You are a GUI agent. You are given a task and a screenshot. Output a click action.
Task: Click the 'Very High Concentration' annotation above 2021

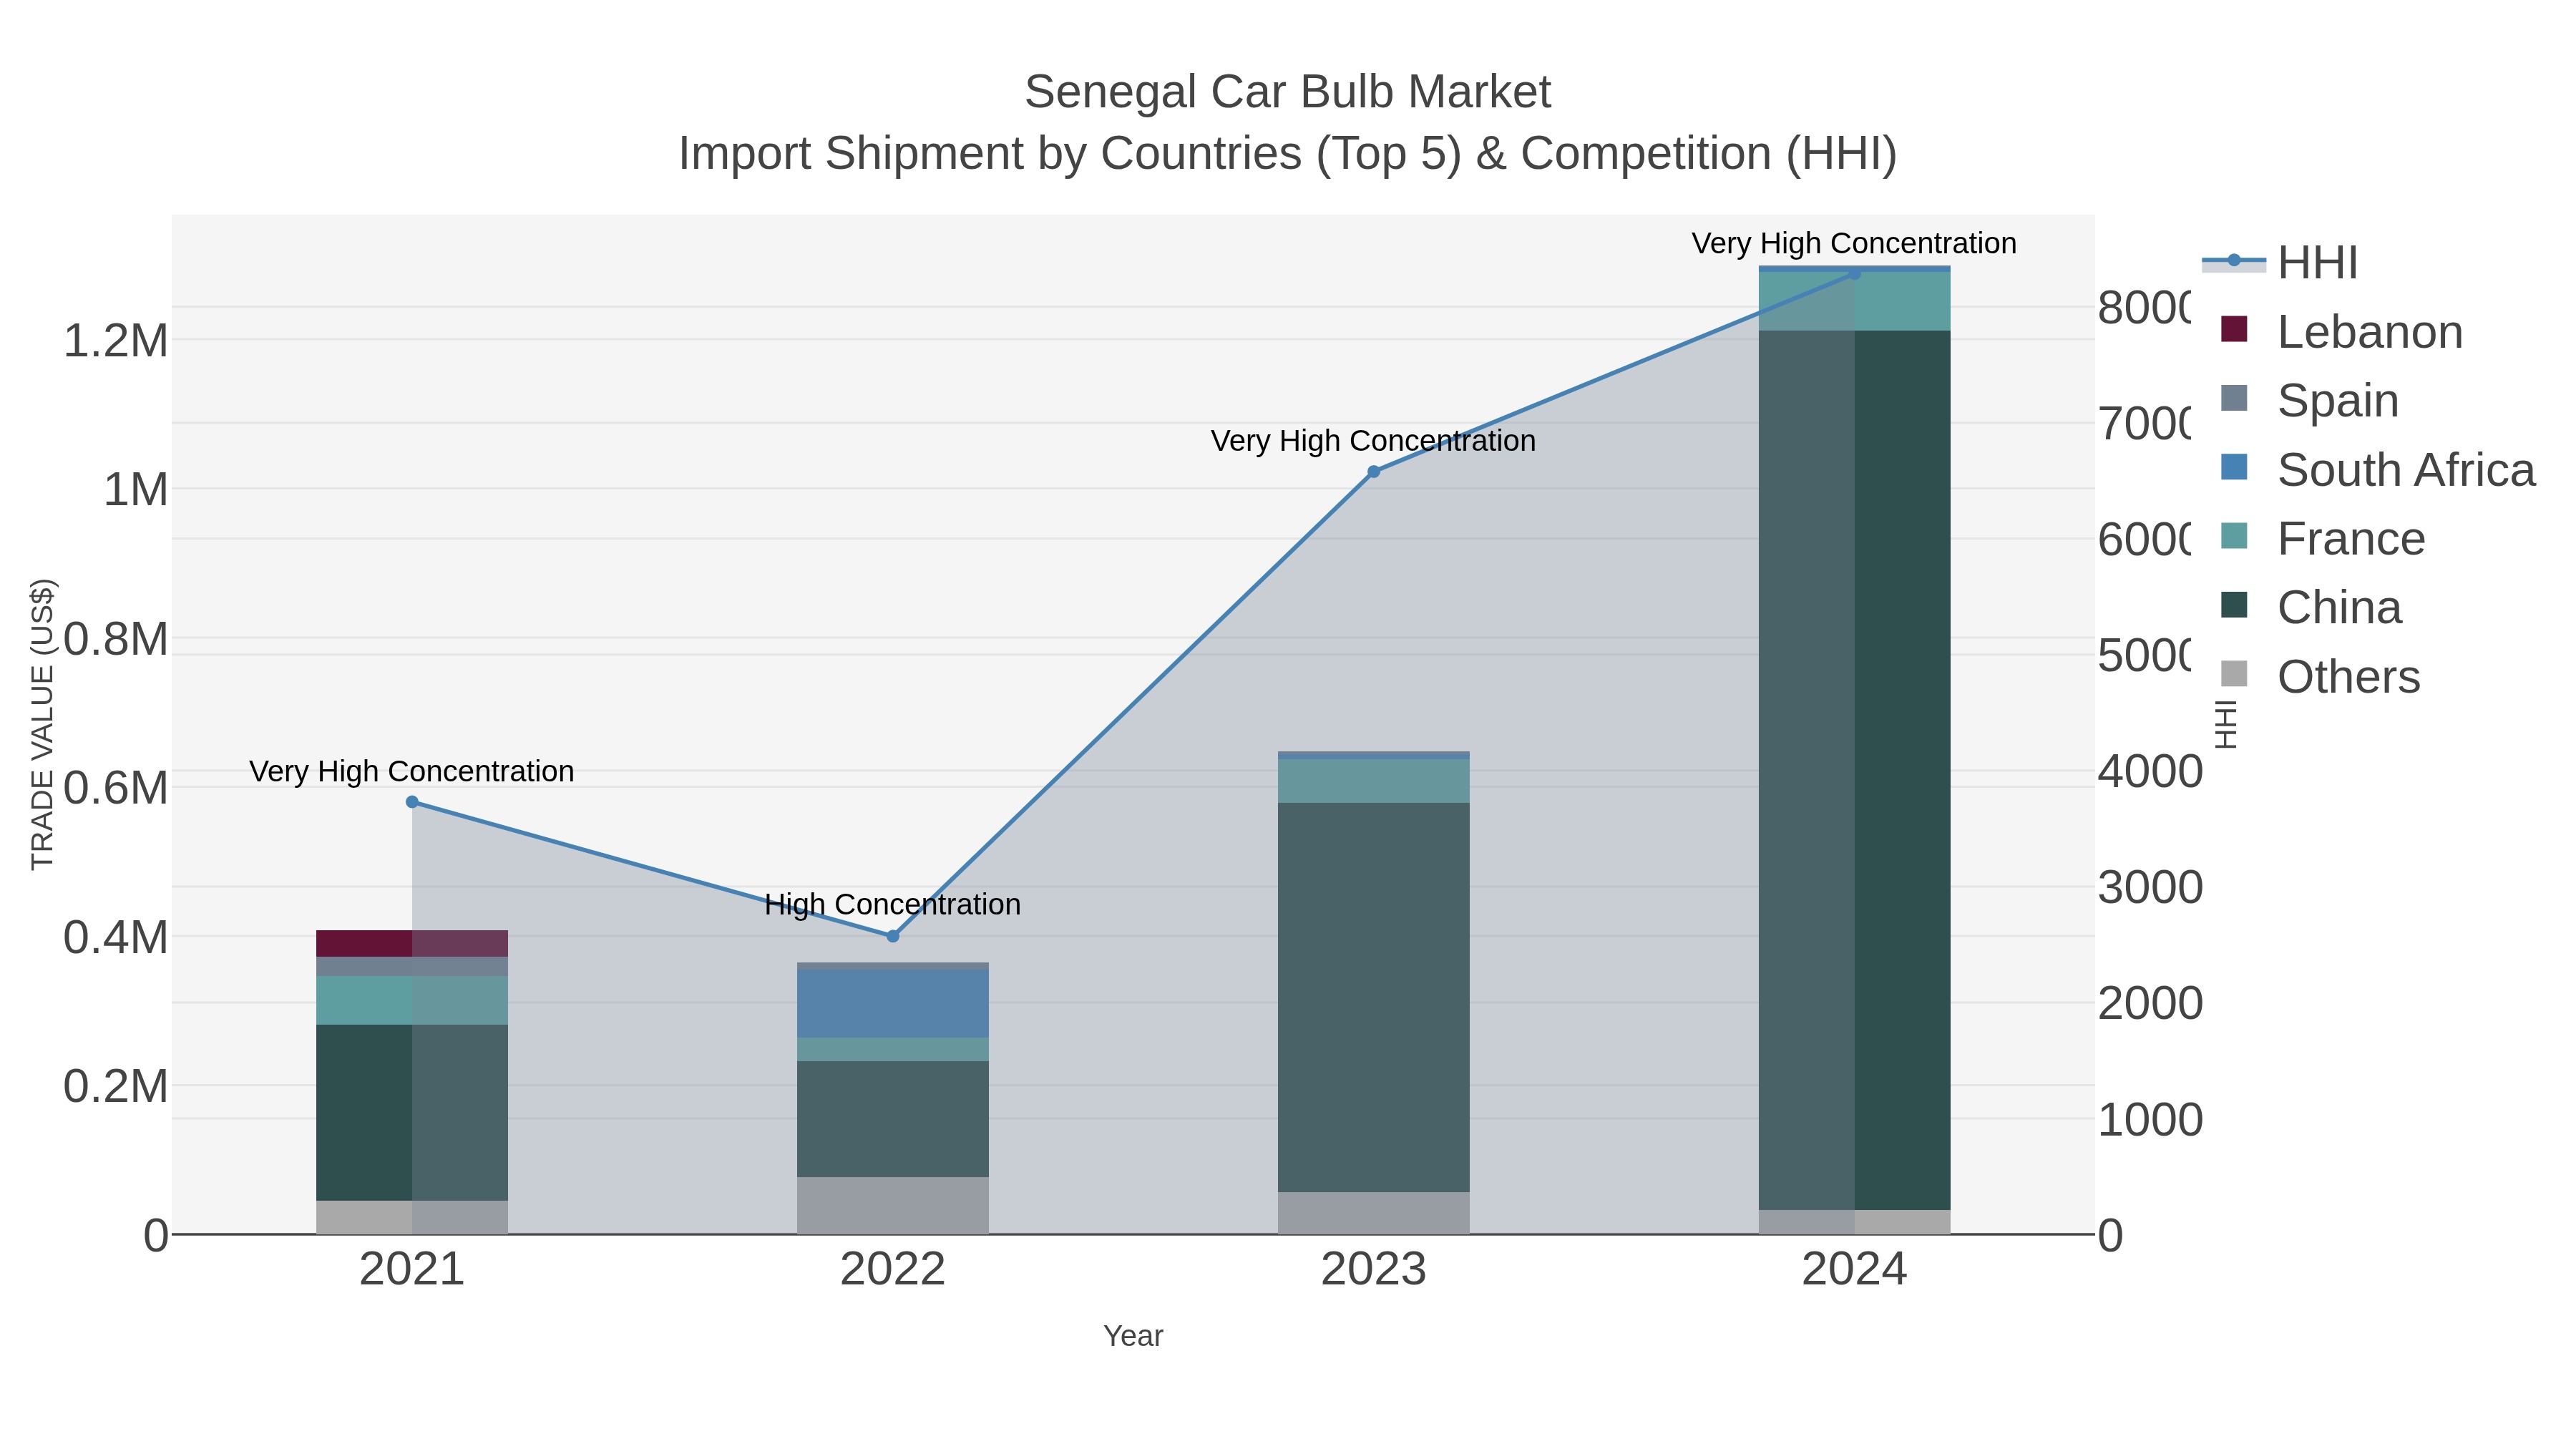[412, 772]
